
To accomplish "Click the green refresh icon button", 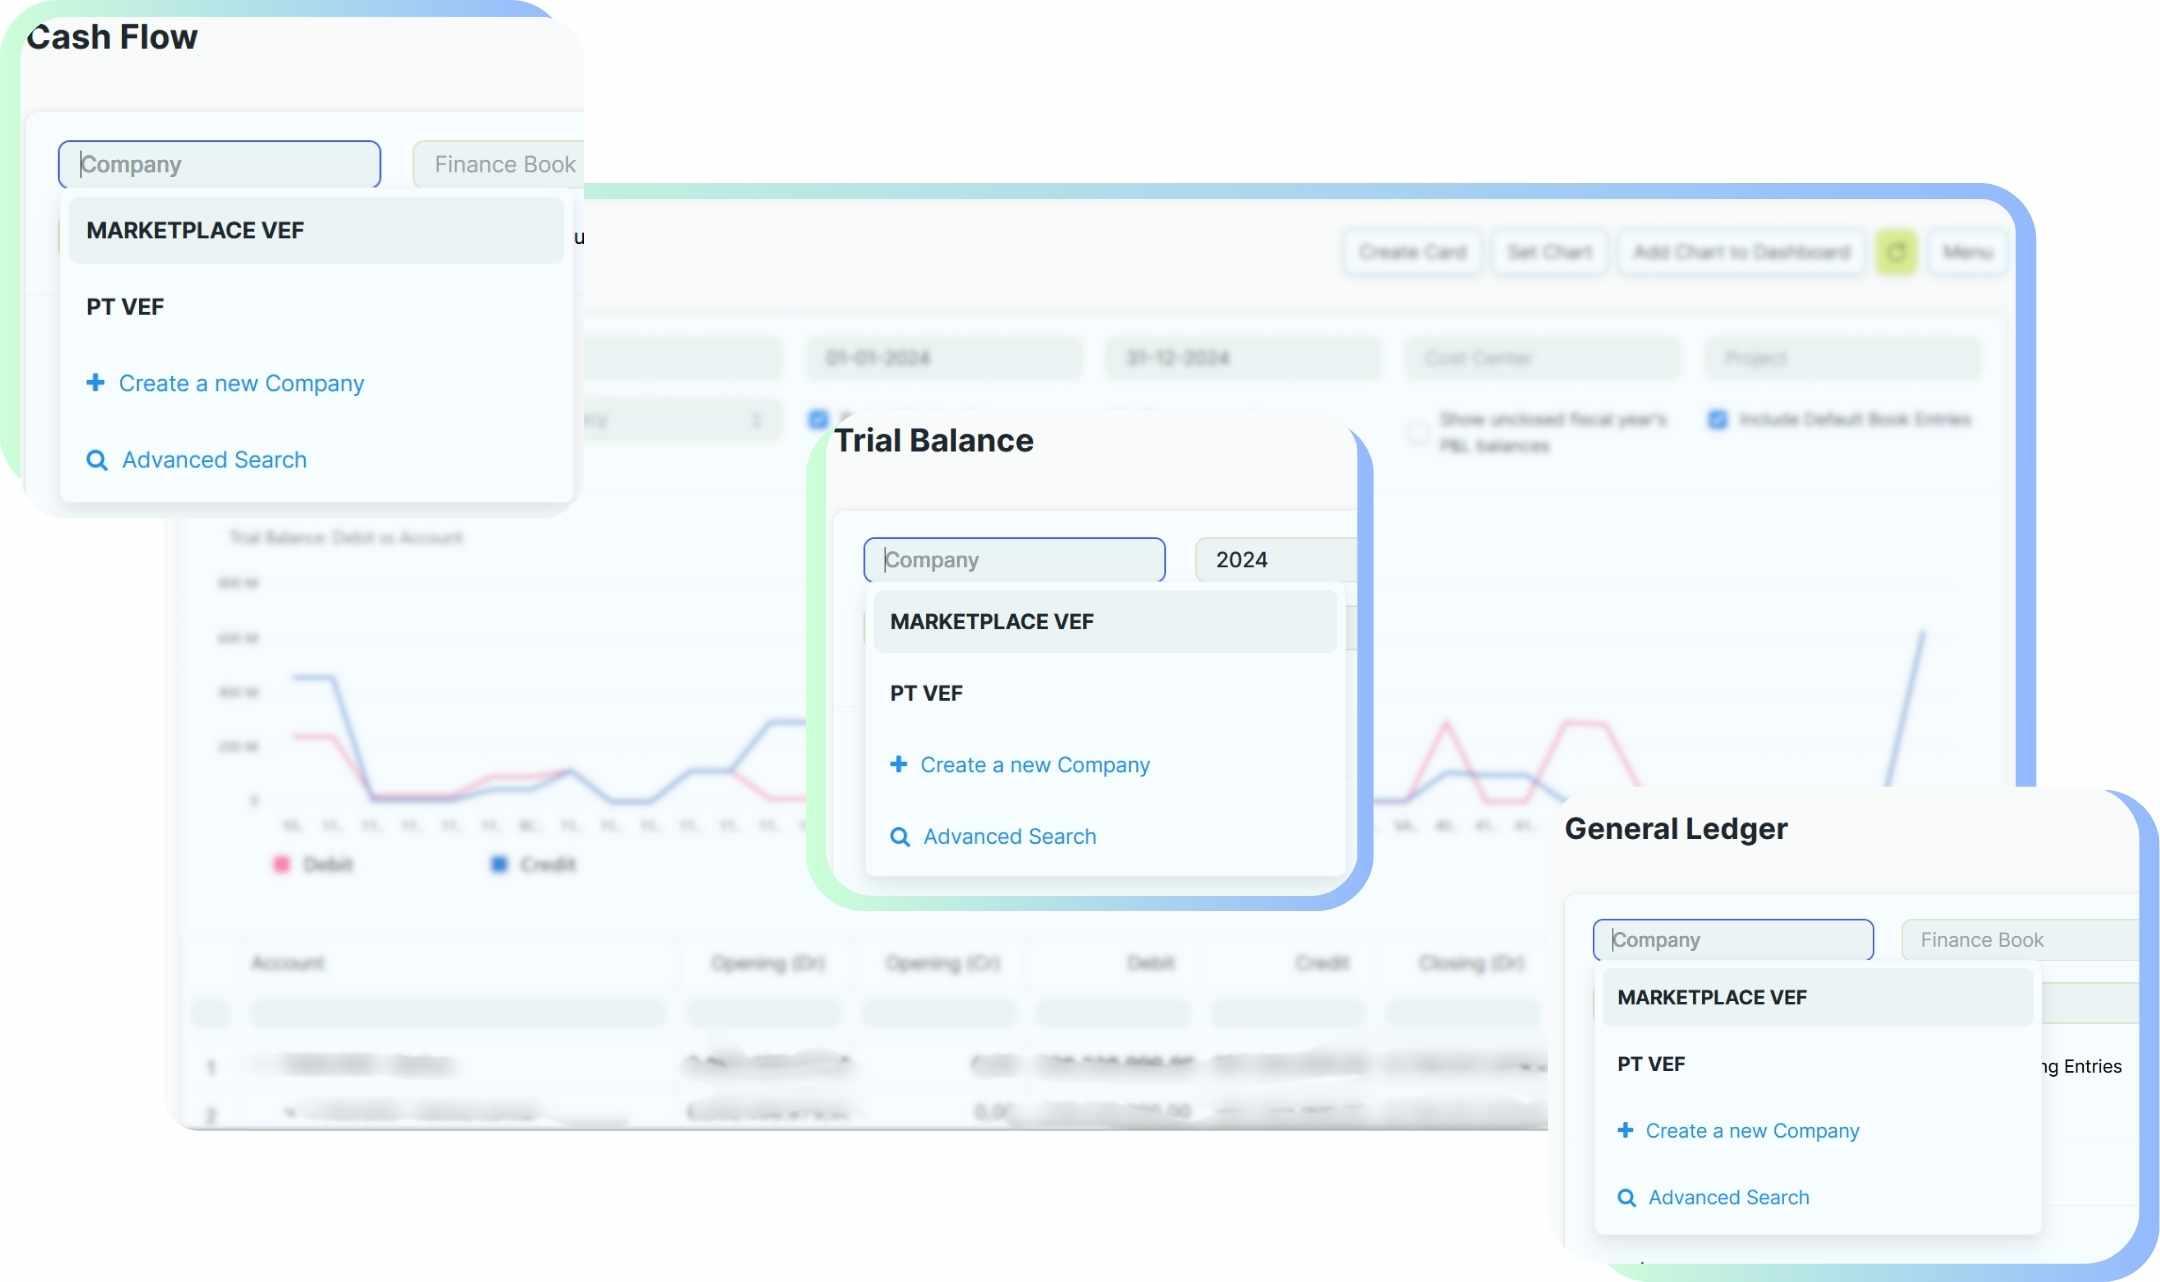I will coord(1895,252).
